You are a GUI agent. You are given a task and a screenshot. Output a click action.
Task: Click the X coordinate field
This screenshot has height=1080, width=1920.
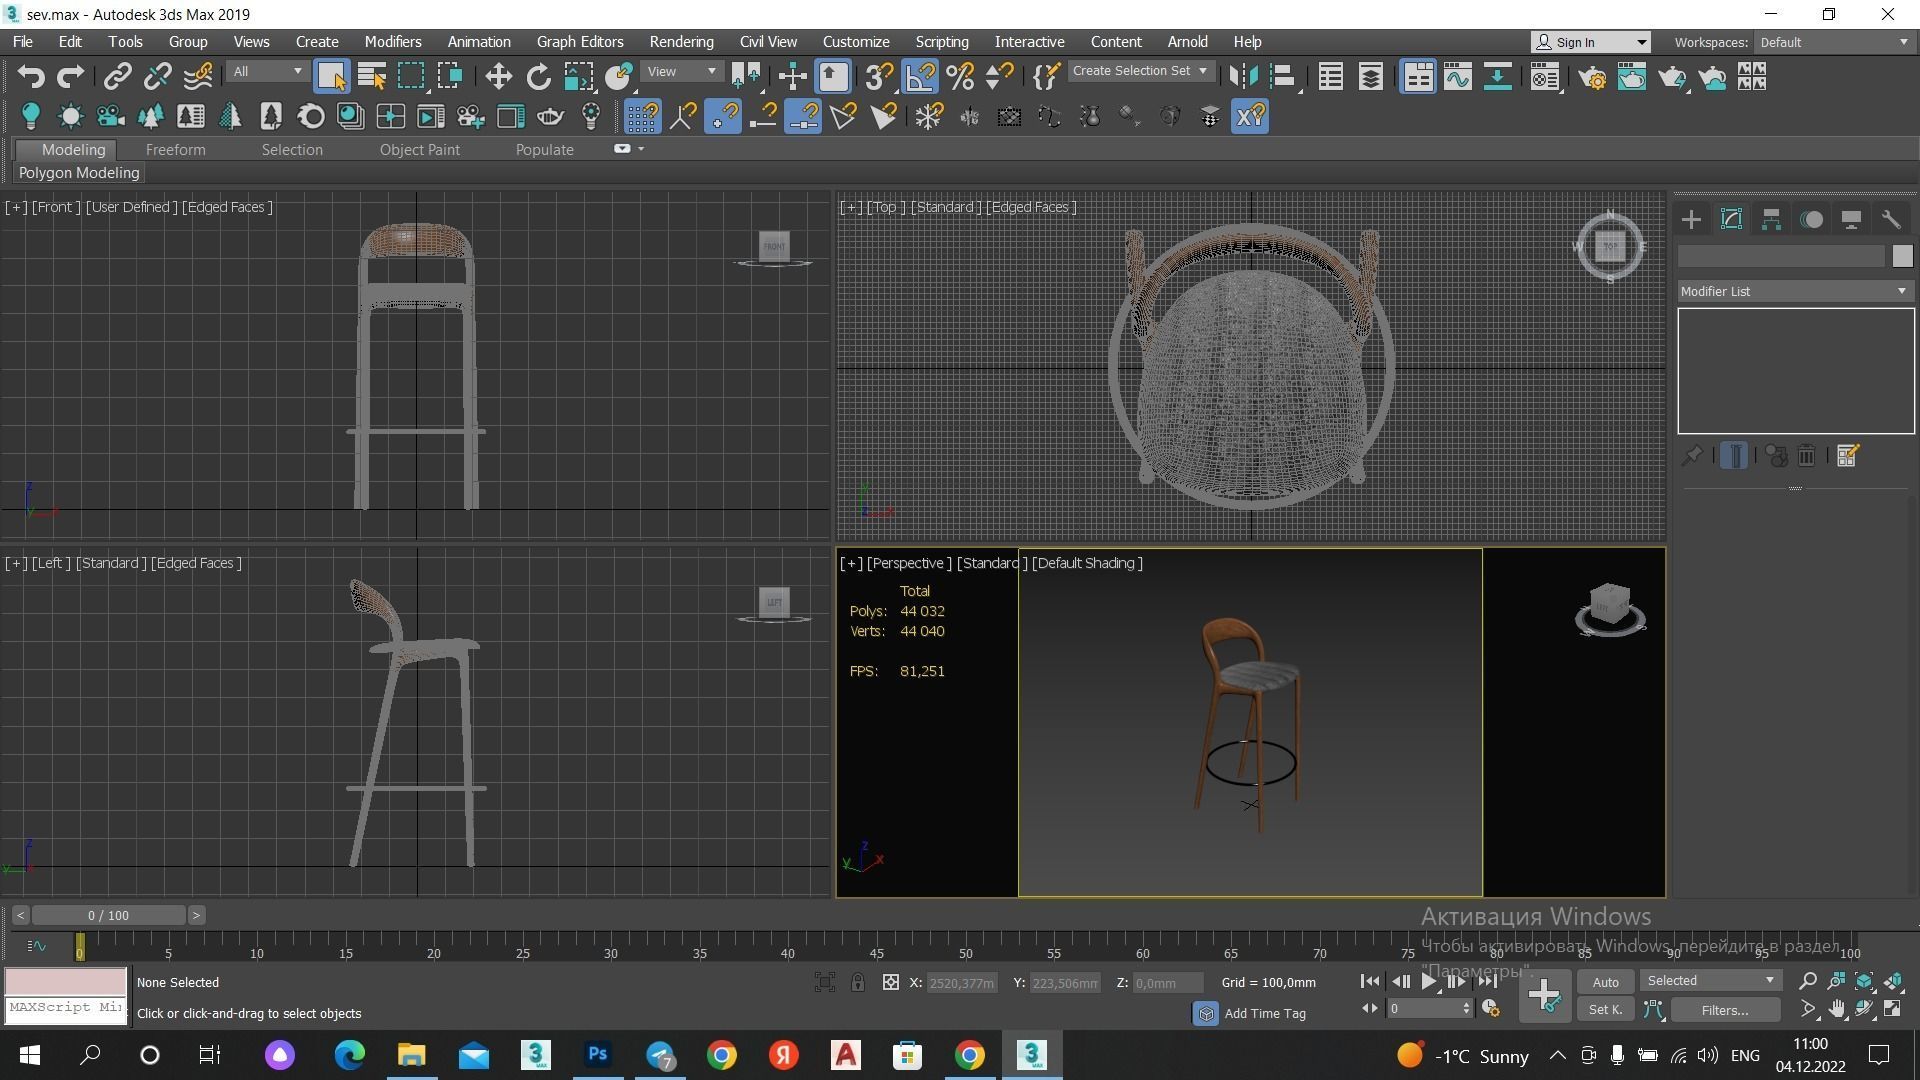tap(961, 983)
